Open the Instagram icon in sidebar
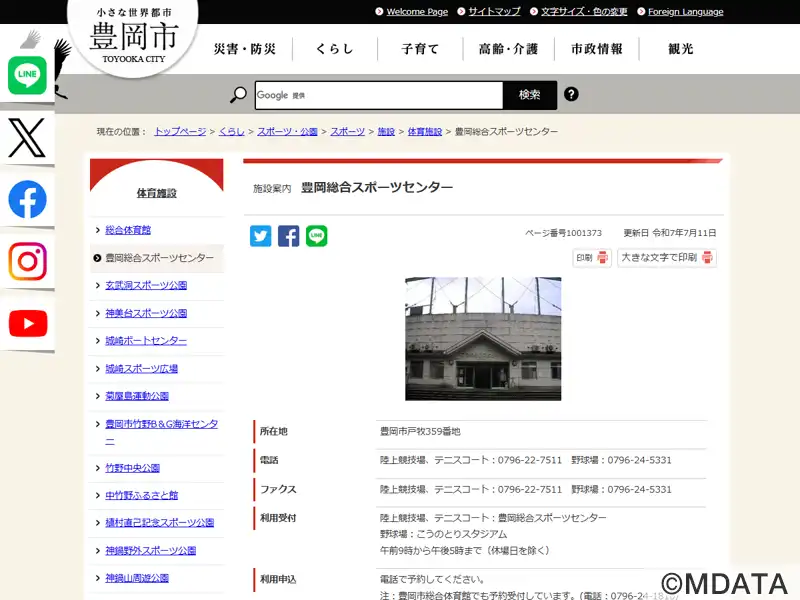 (x=27, y=262)
